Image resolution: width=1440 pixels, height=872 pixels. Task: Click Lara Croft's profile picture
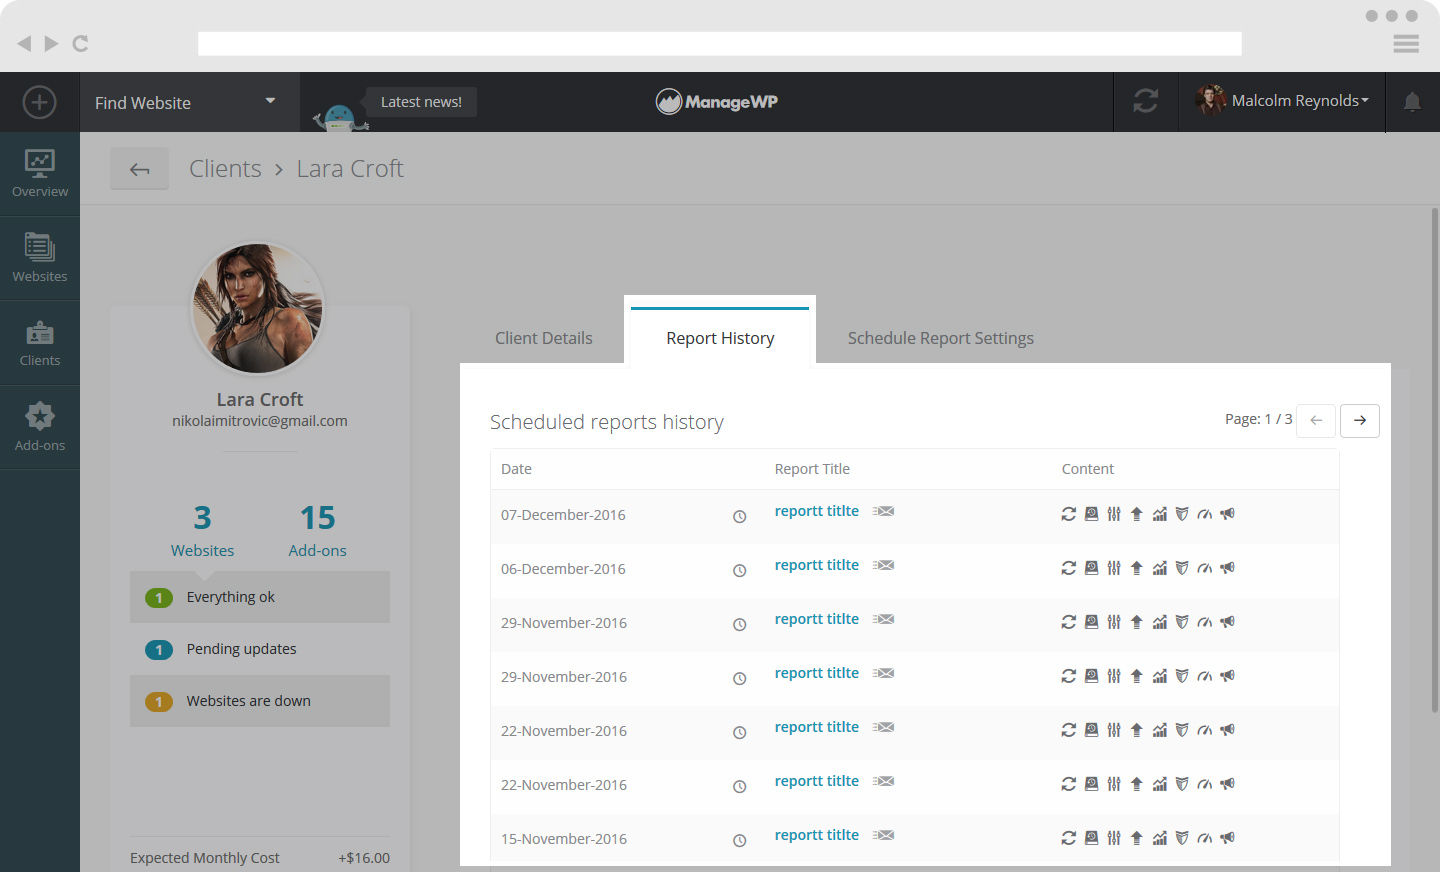coord(258,309)
